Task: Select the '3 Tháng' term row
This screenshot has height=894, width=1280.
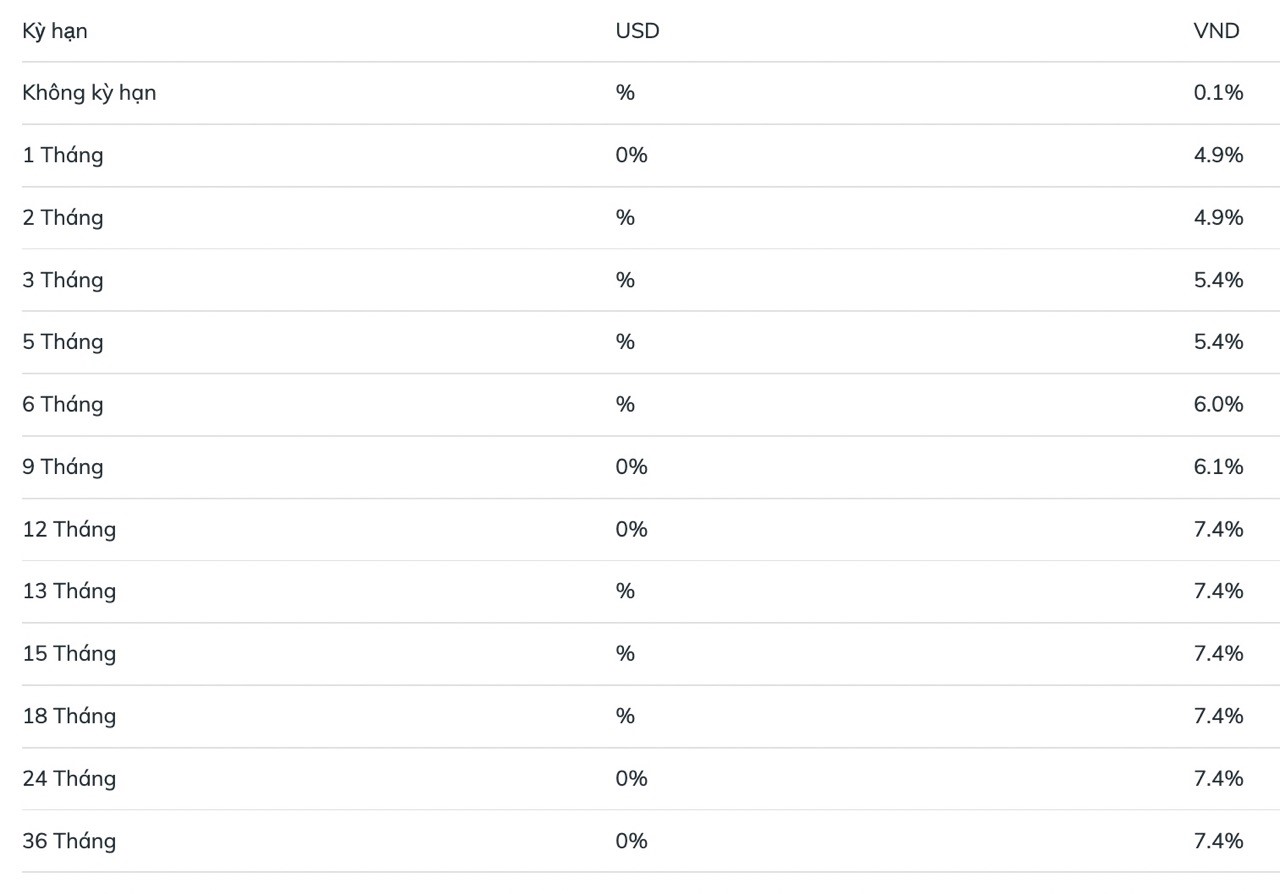Action: coord(63,280)
